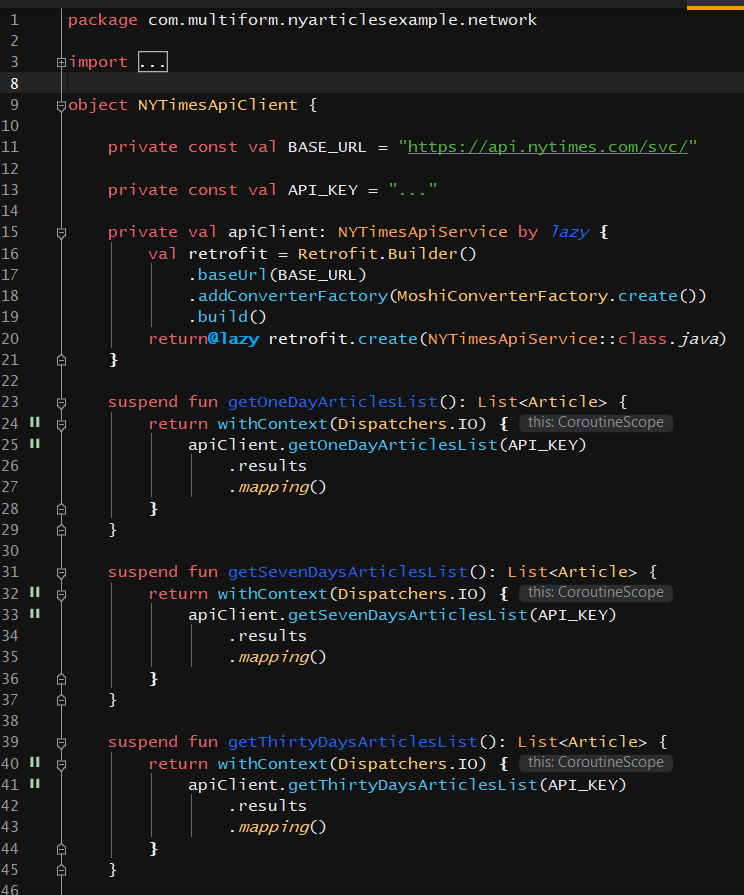Click List<Article> return type on line 39
The image size is (744, 895).
pyautogui.click(x=581, y=743)
